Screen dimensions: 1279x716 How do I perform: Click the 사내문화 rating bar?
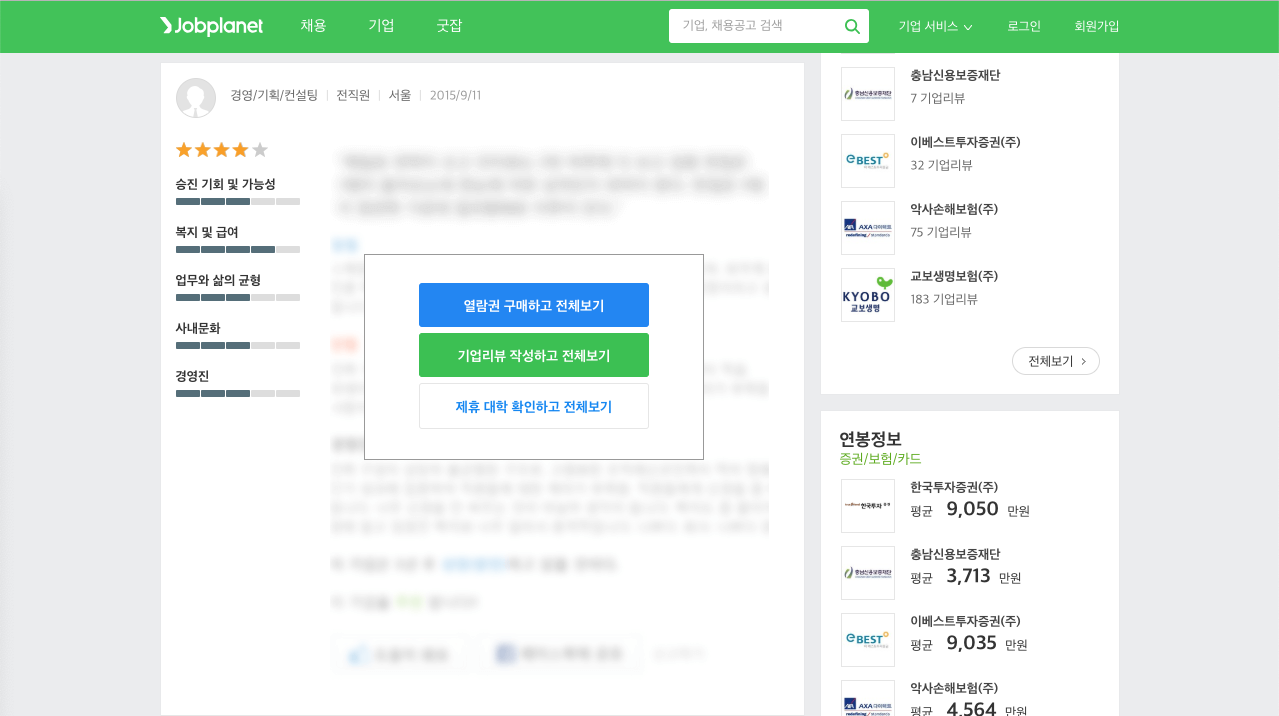pos(238,345)
